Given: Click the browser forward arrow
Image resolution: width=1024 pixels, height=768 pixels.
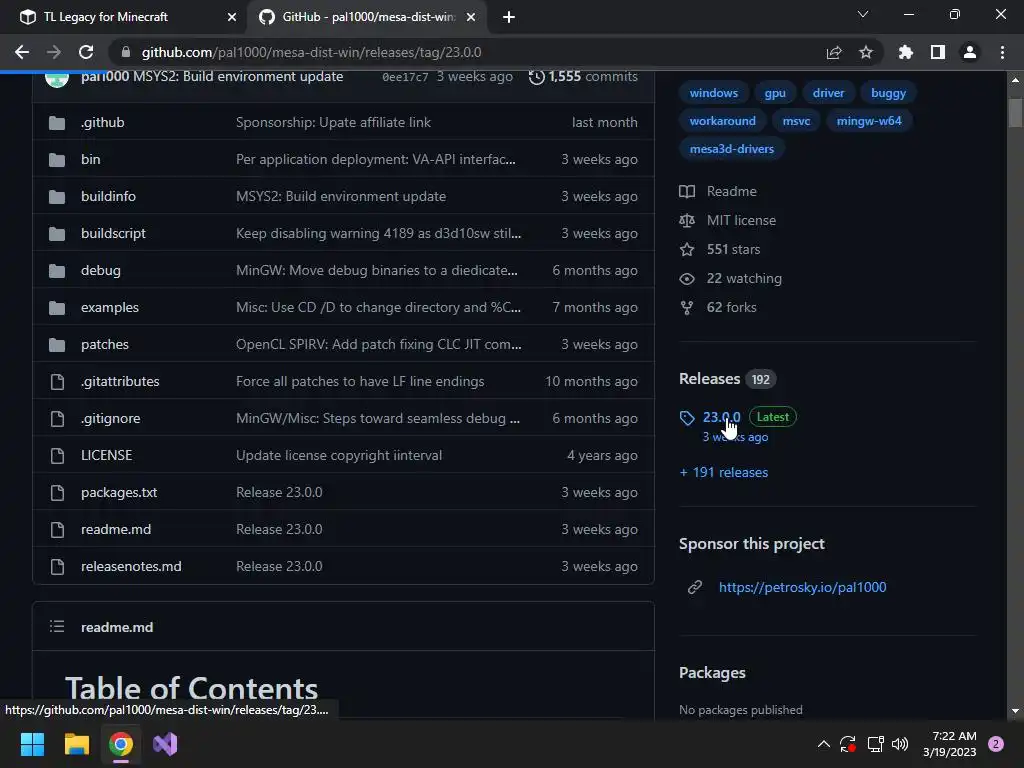Looking at the screenshot, I should [54, 52].
